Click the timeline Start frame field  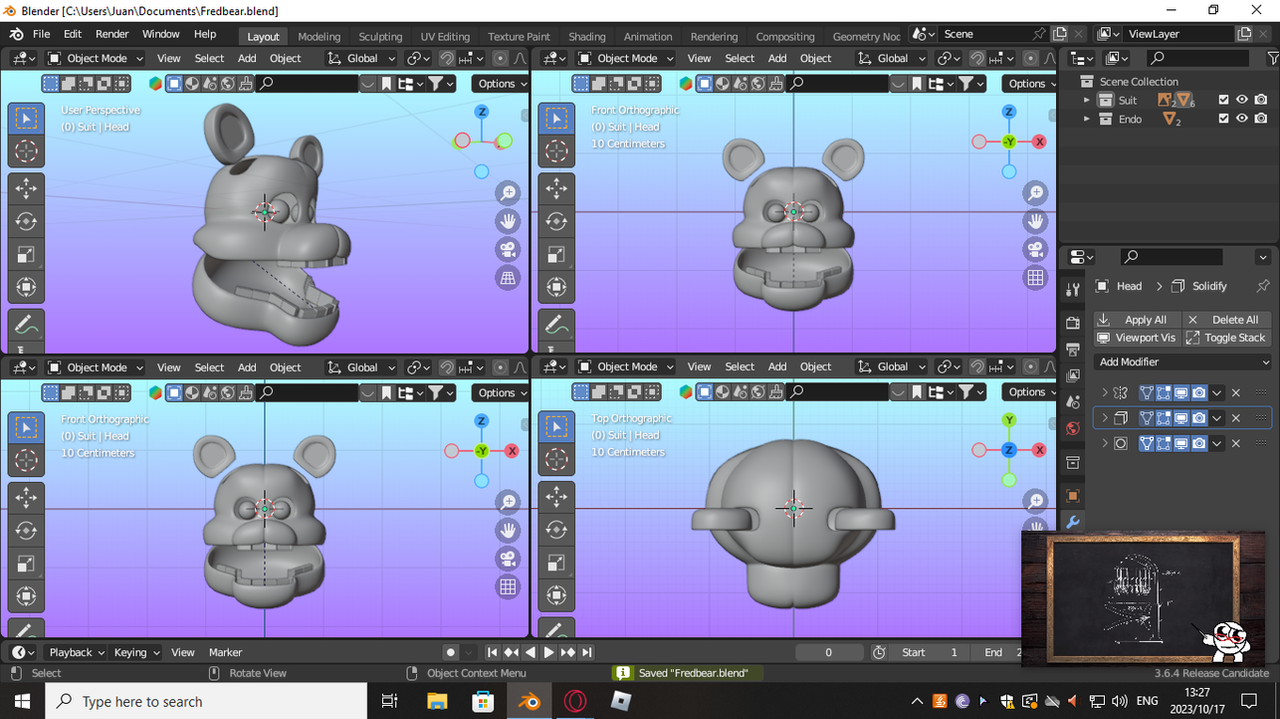(931, 653)
